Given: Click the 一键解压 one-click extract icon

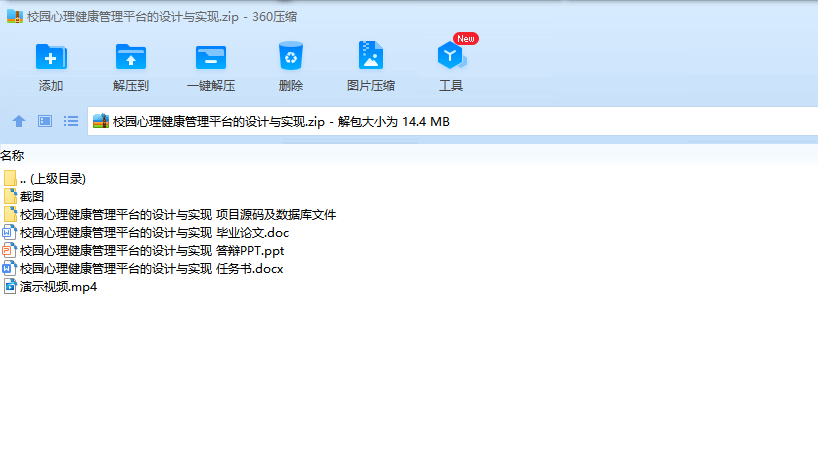Looking at the screenshot, I should pyautogui.click(x=211, y=57).
